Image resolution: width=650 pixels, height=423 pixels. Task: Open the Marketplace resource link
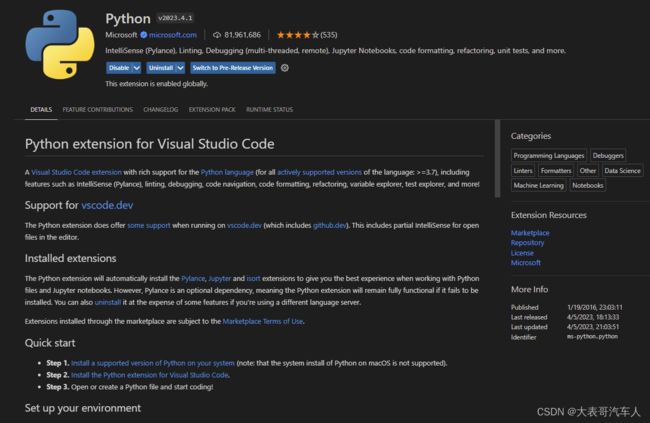point(530,233)
